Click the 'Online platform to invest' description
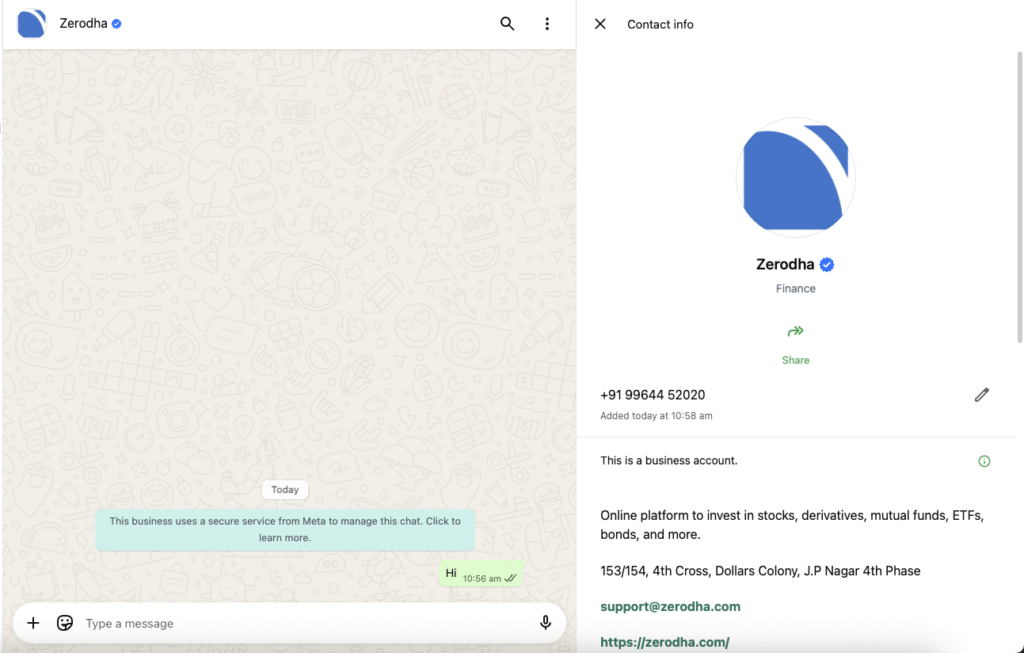The image size is (1024, 653). tap(792, 525)
